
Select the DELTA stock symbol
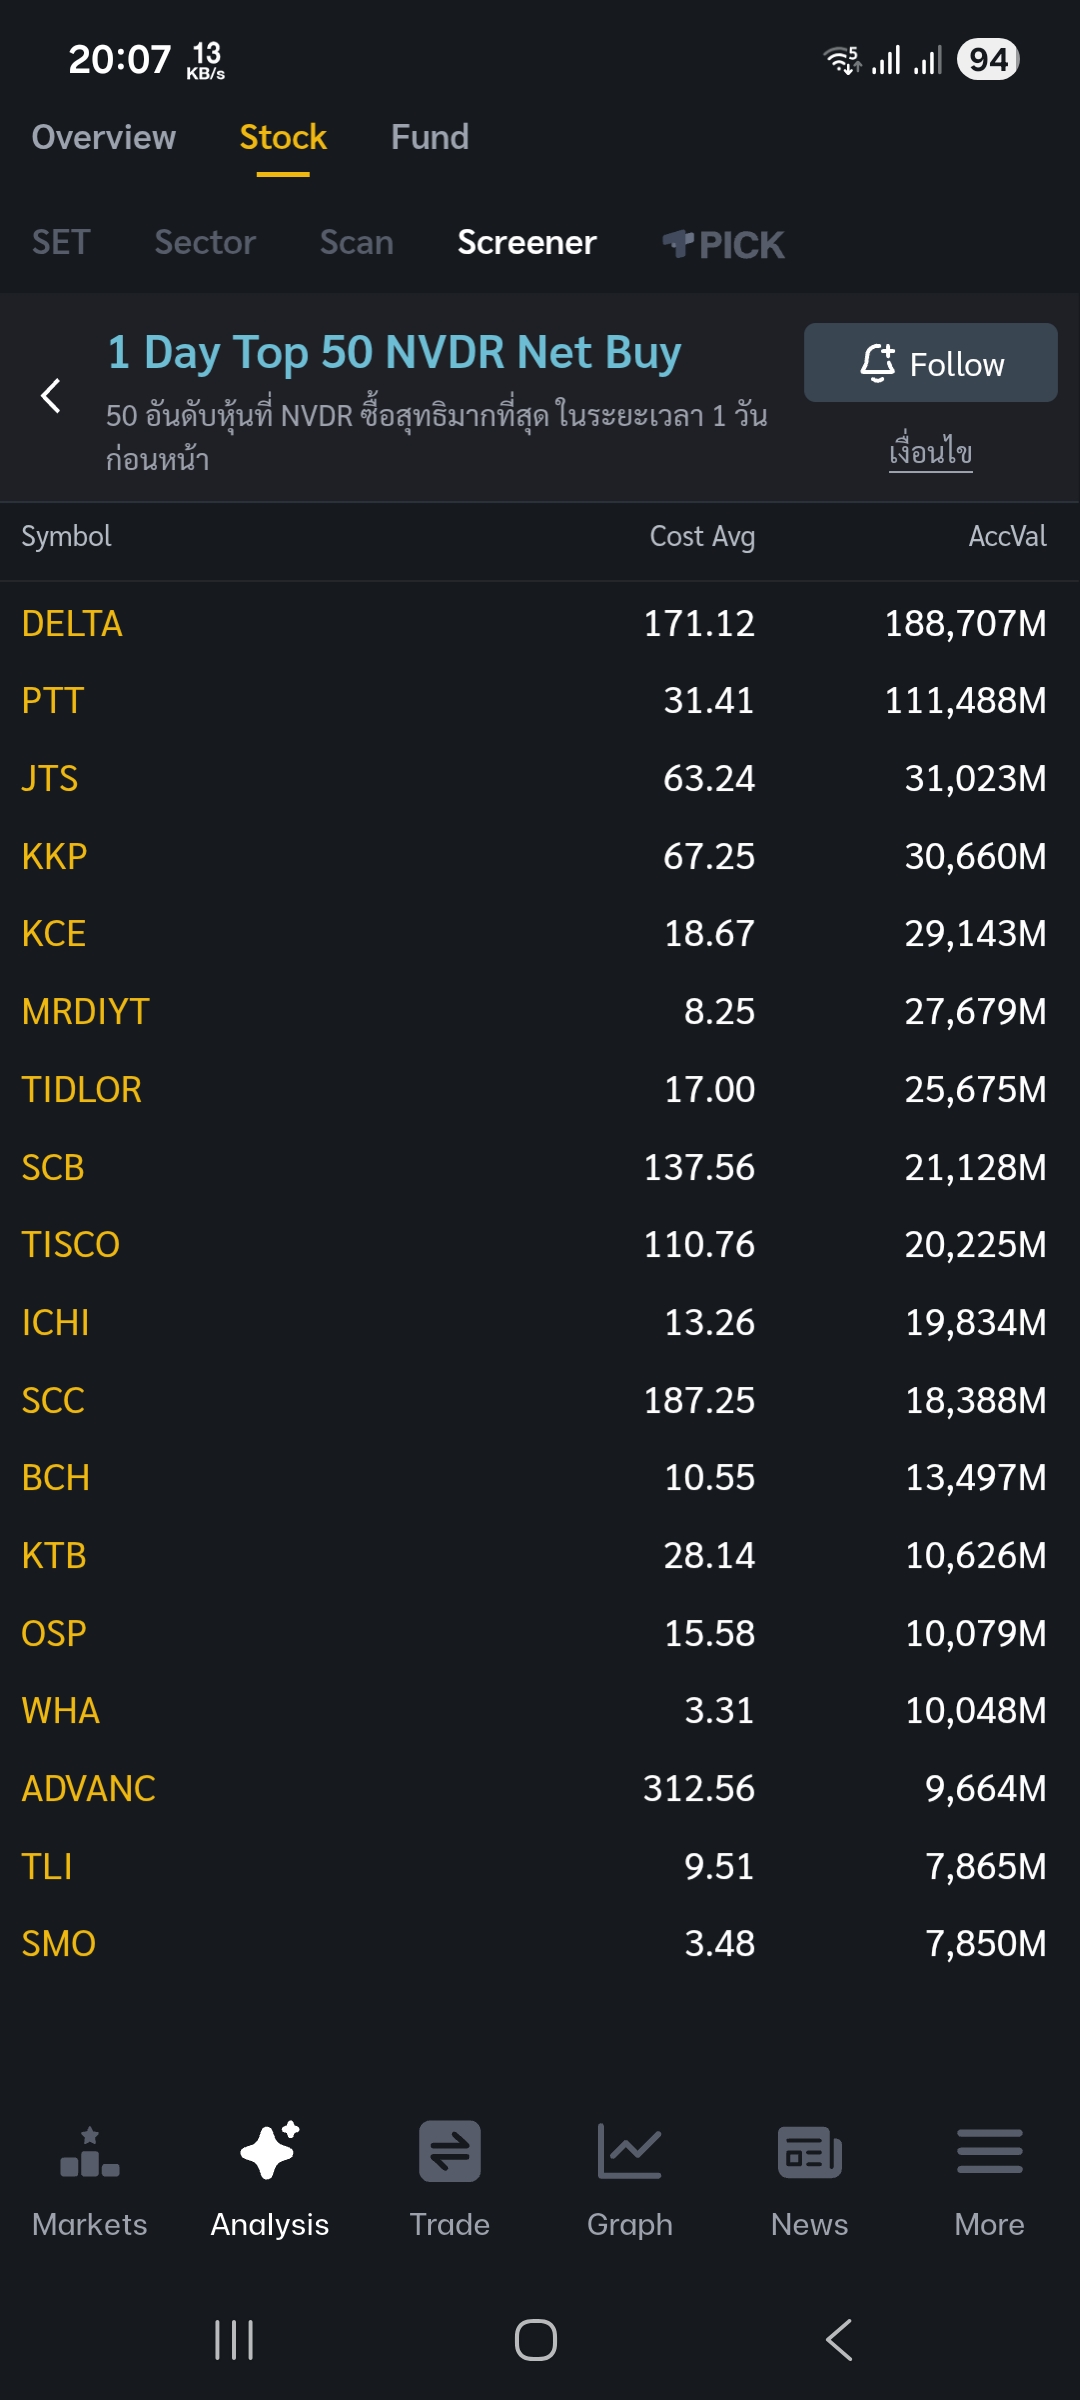coord(72,622)
